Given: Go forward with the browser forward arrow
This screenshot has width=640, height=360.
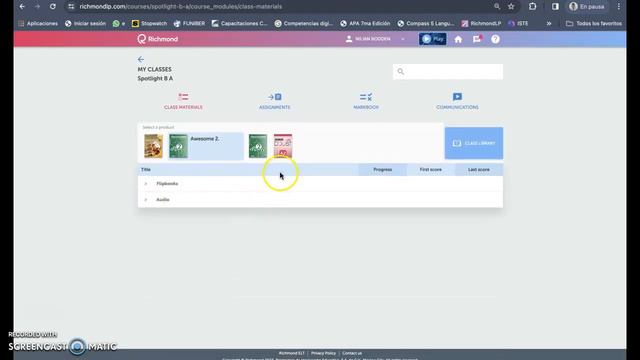Looking at the screenshot, I should pyautogui.click(x=37, y=7).
